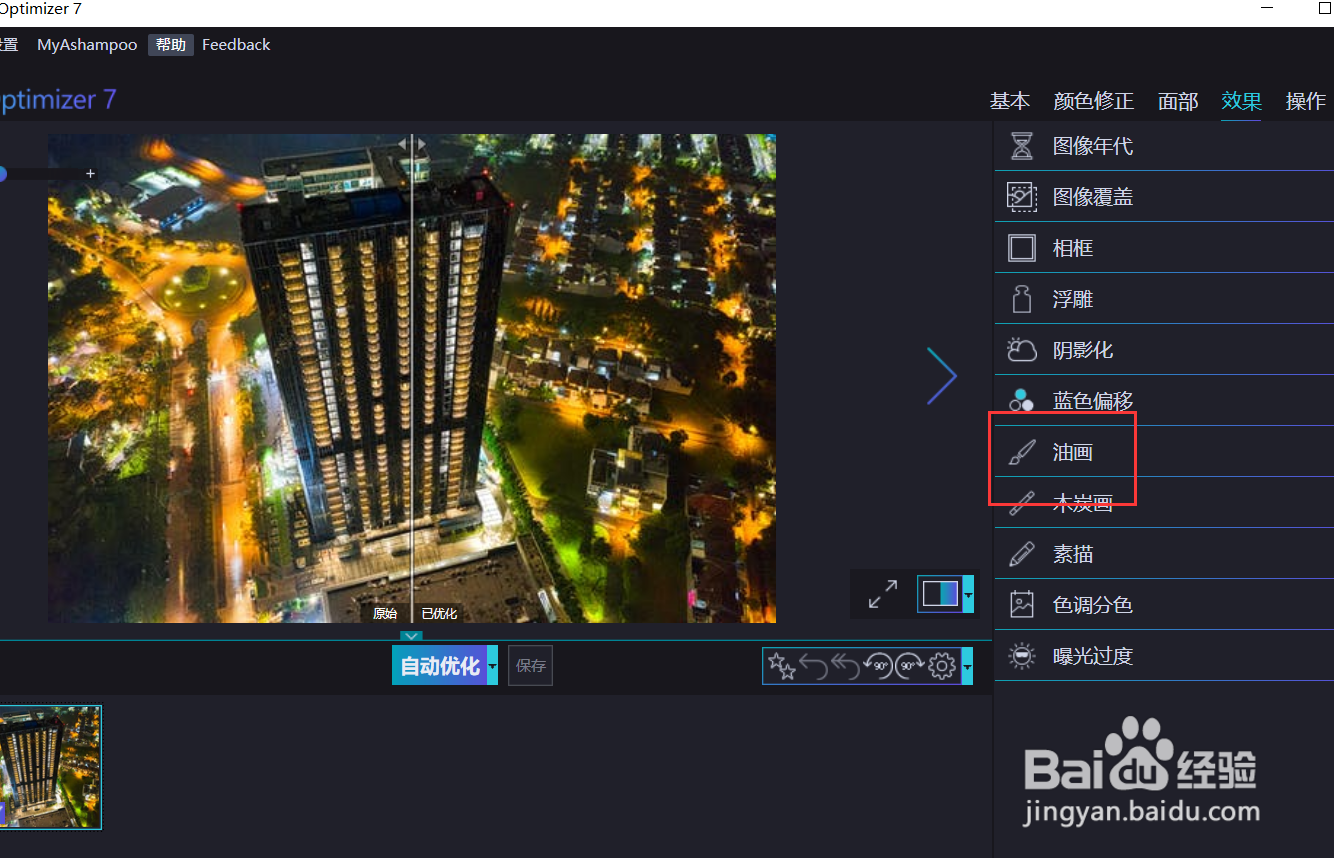The image size is (1334, 858).
Task: Apply the 阴影化 shadow effect
Action: 1074,349
